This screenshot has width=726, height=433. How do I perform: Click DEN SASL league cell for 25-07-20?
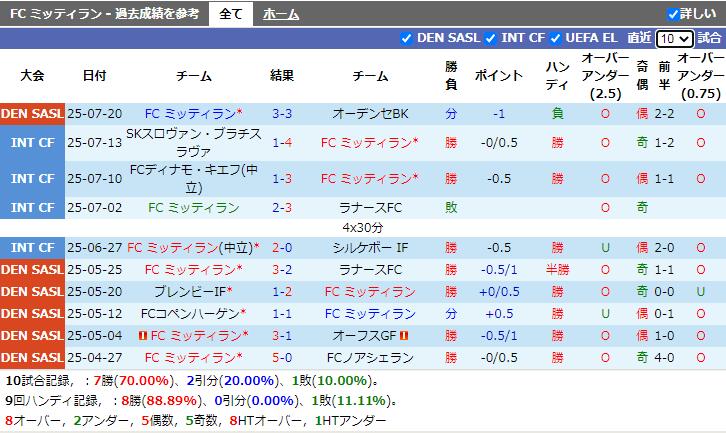point(32,113)
